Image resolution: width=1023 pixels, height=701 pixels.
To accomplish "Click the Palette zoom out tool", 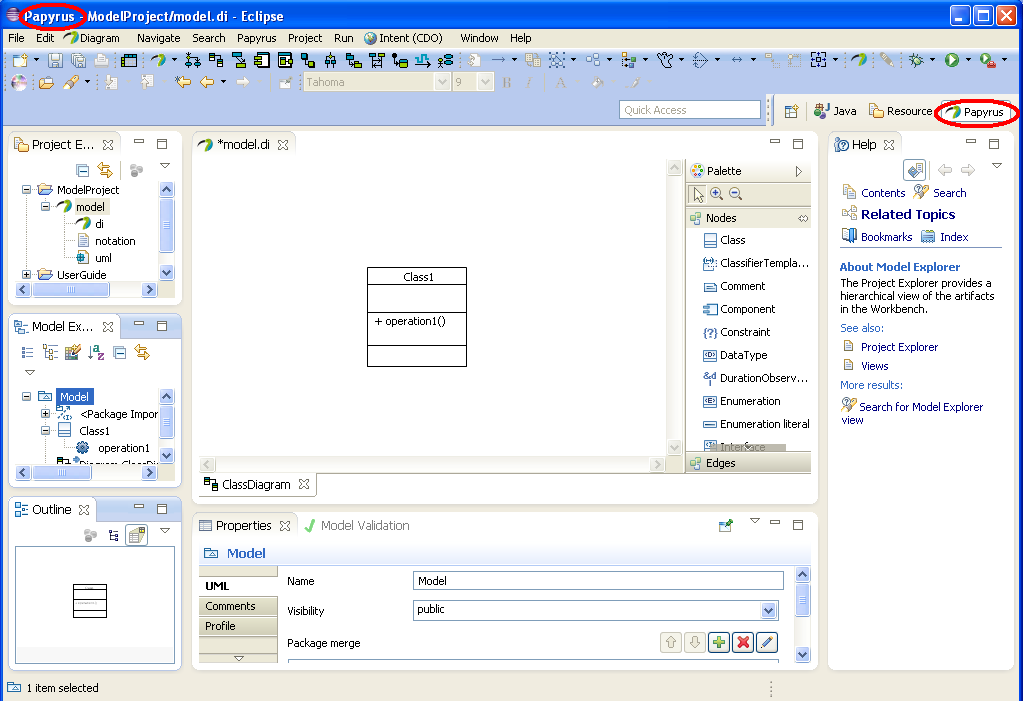I will pyautogui.click(x=735, y=194).
